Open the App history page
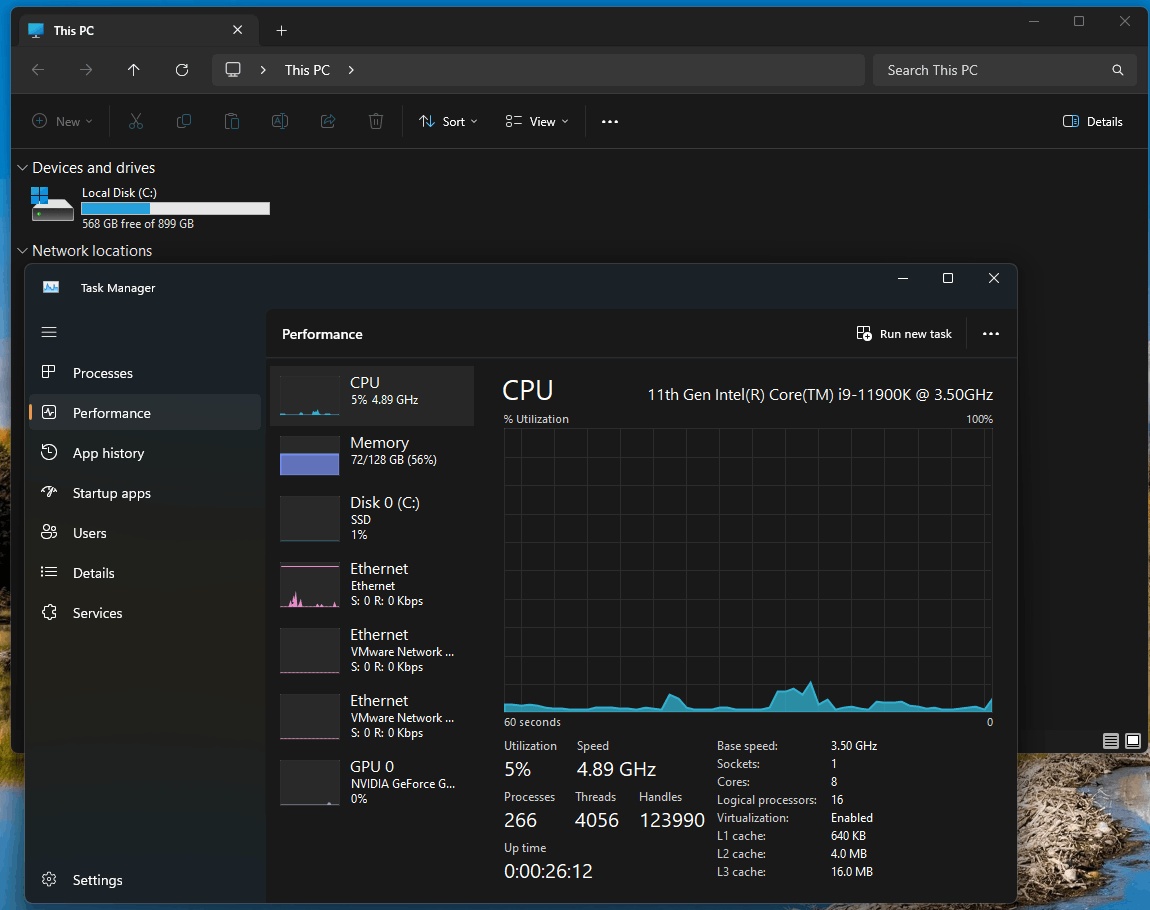Image resolution: width=1150 pixels, height=910 pixels. point(108,453)
